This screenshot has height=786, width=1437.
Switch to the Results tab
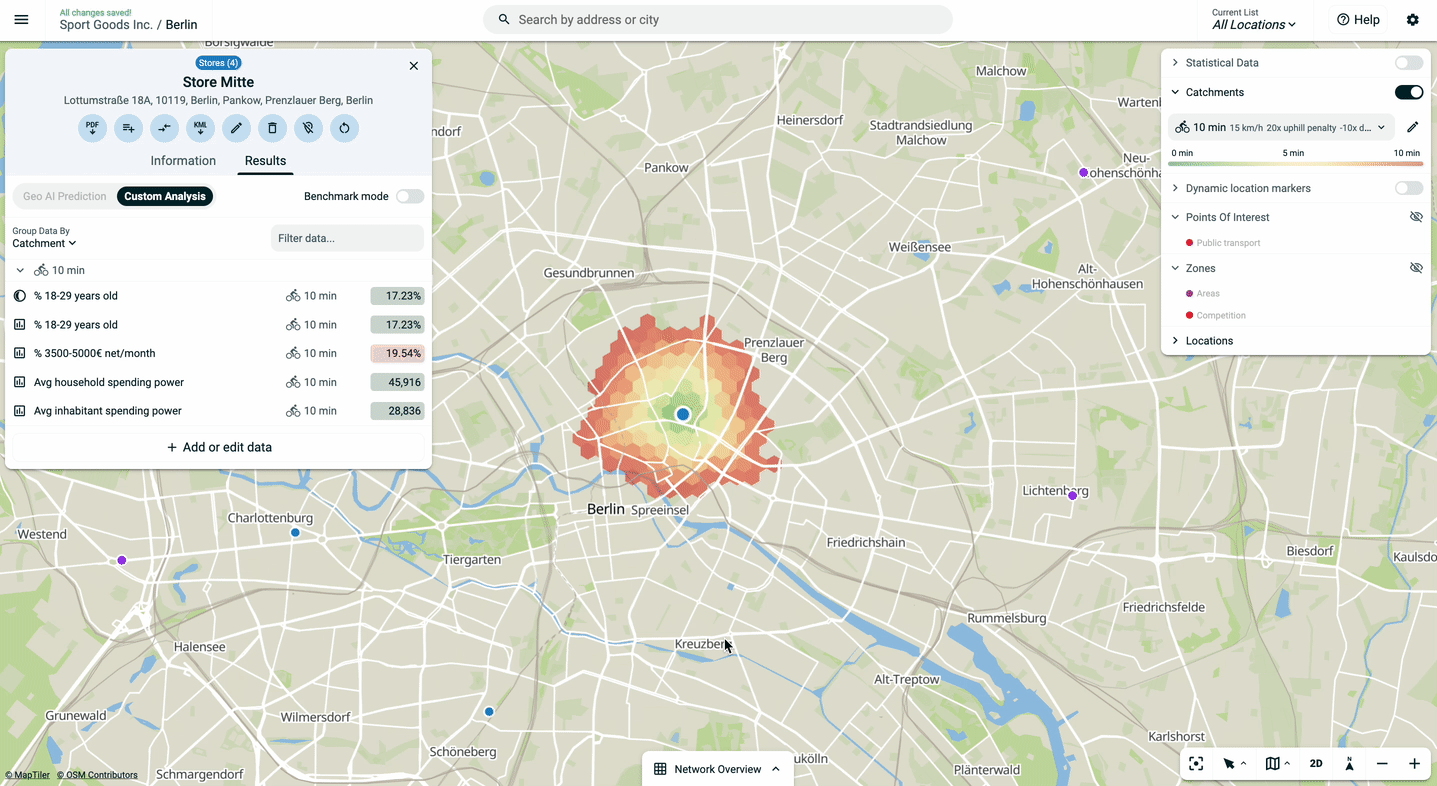tap(265, 161)
